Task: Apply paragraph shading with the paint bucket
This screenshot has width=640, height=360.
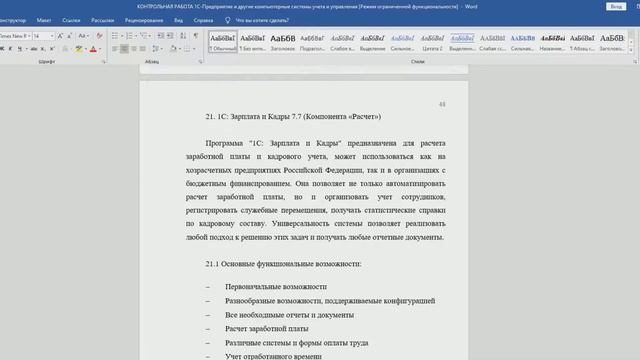Action: (x=173, y=49)
